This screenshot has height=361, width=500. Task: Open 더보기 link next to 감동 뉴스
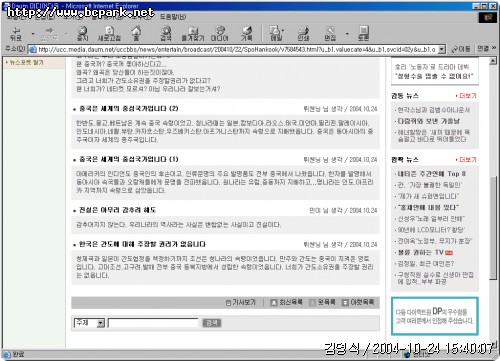[468, 96]
